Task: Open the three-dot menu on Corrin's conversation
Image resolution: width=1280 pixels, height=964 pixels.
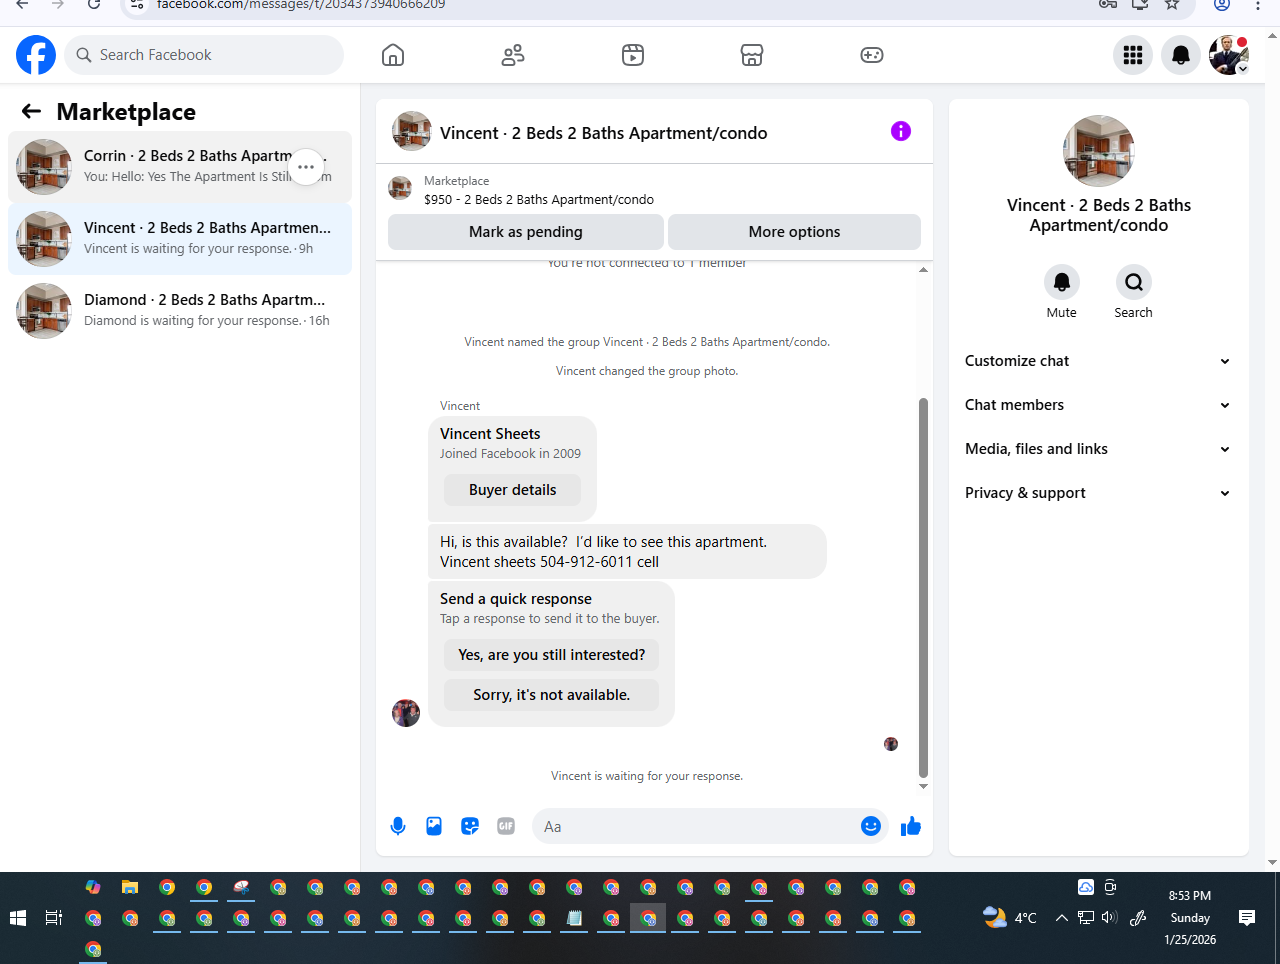Action: 306,167
